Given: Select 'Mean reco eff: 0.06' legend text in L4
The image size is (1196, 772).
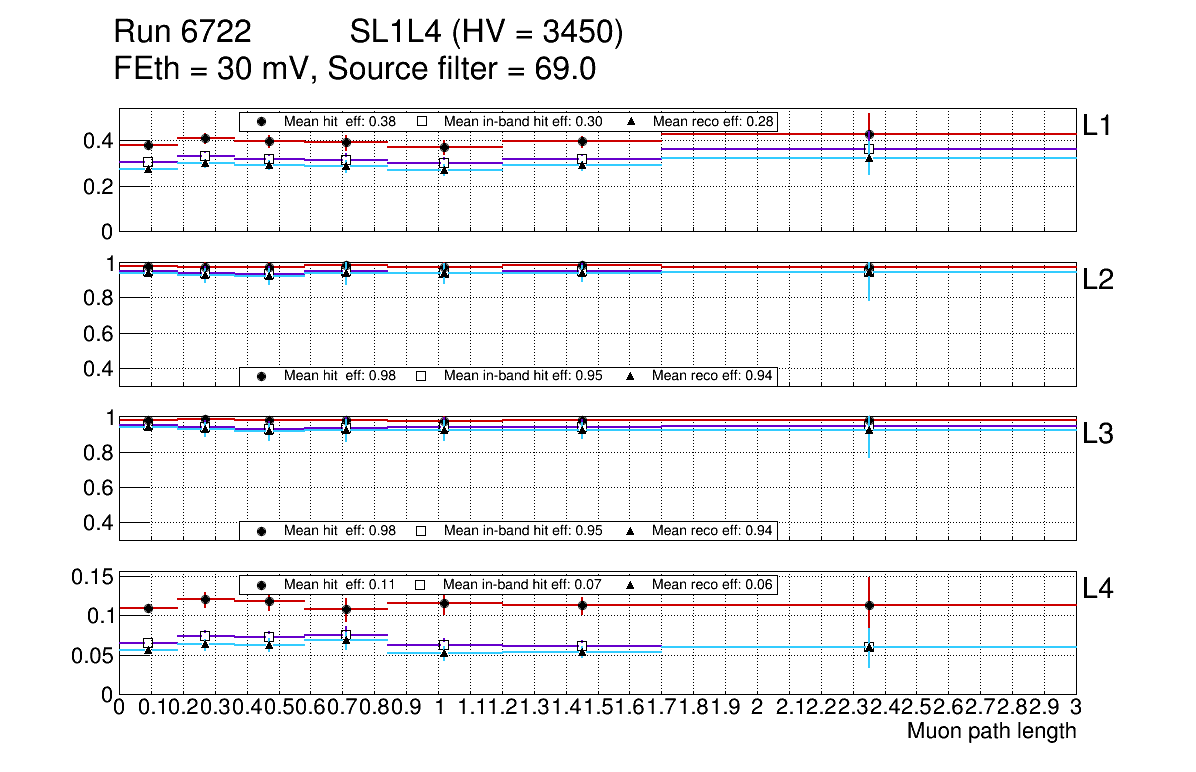Looking at the screenshot, I should point(714,584).
